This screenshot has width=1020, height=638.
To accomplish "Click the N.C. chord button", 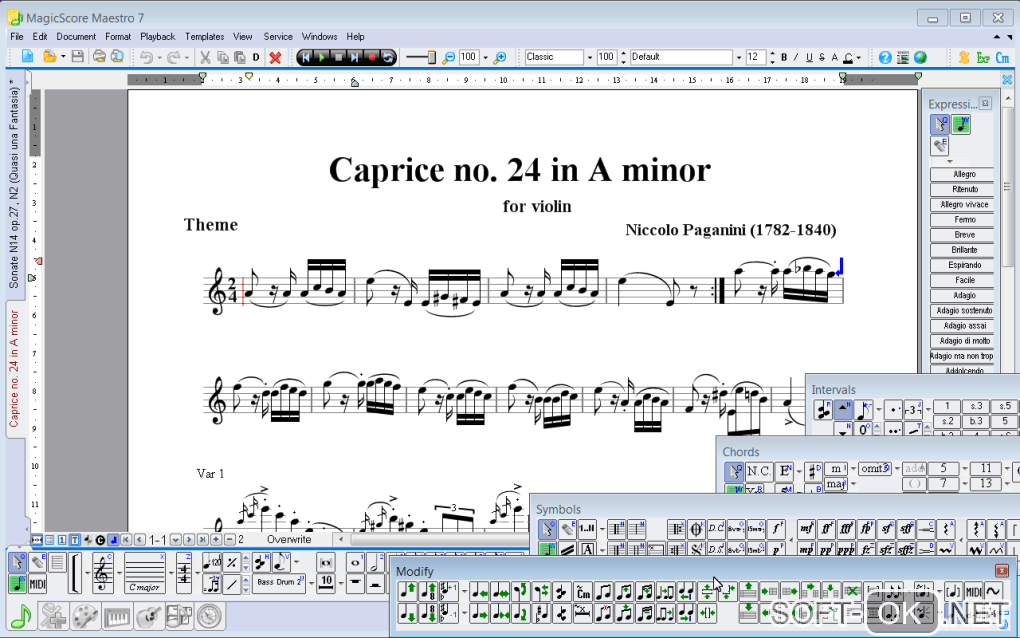I will point(759,470).
